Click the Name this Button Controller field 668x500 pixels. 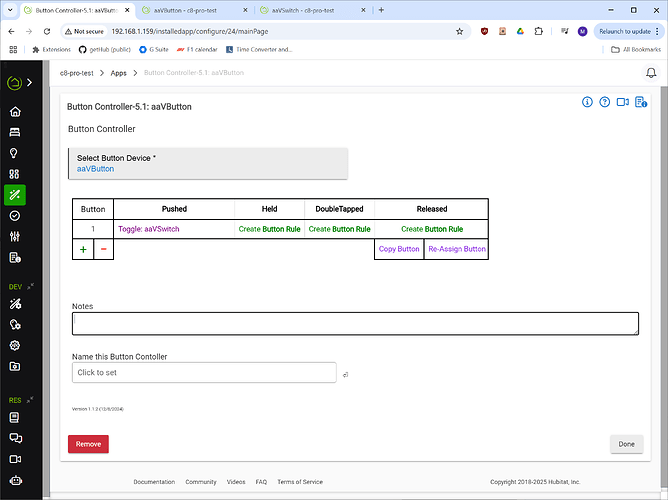204,373
